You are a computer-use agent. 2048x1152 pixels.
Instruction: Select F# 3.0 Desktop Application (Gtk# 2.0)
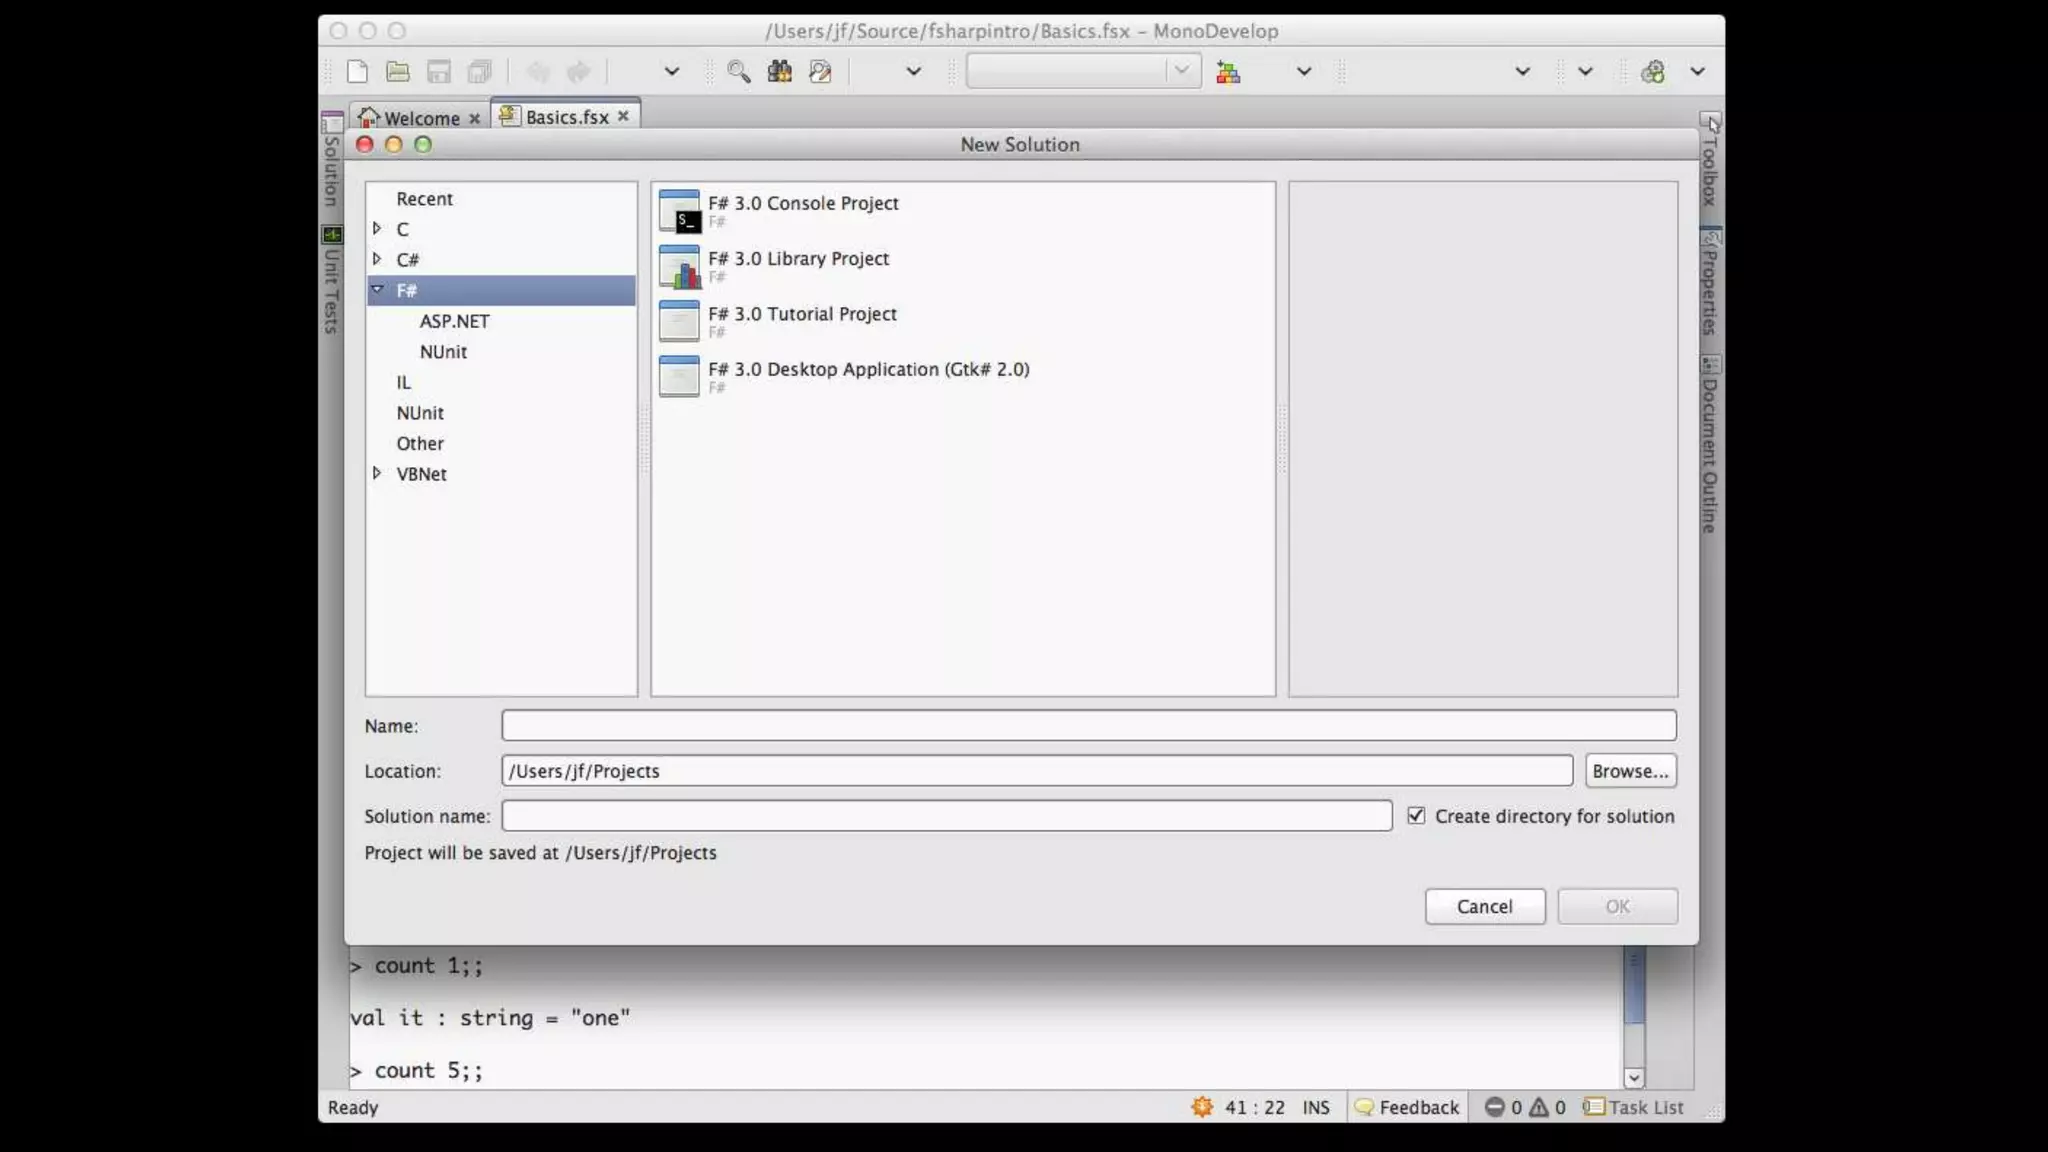tap(868, 369)
